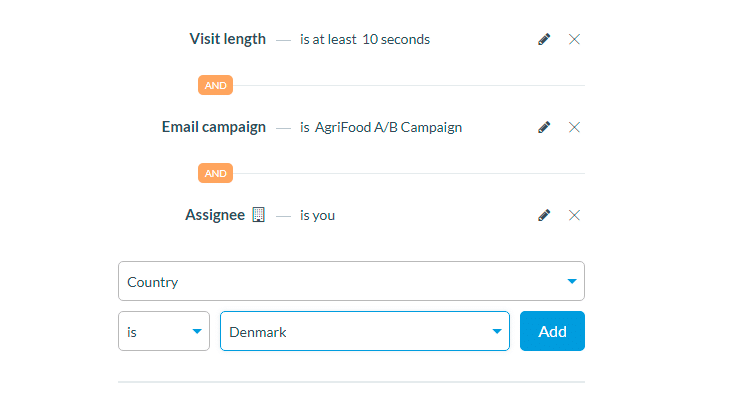Click the 'is you' condition text

[x=317, y=215]
